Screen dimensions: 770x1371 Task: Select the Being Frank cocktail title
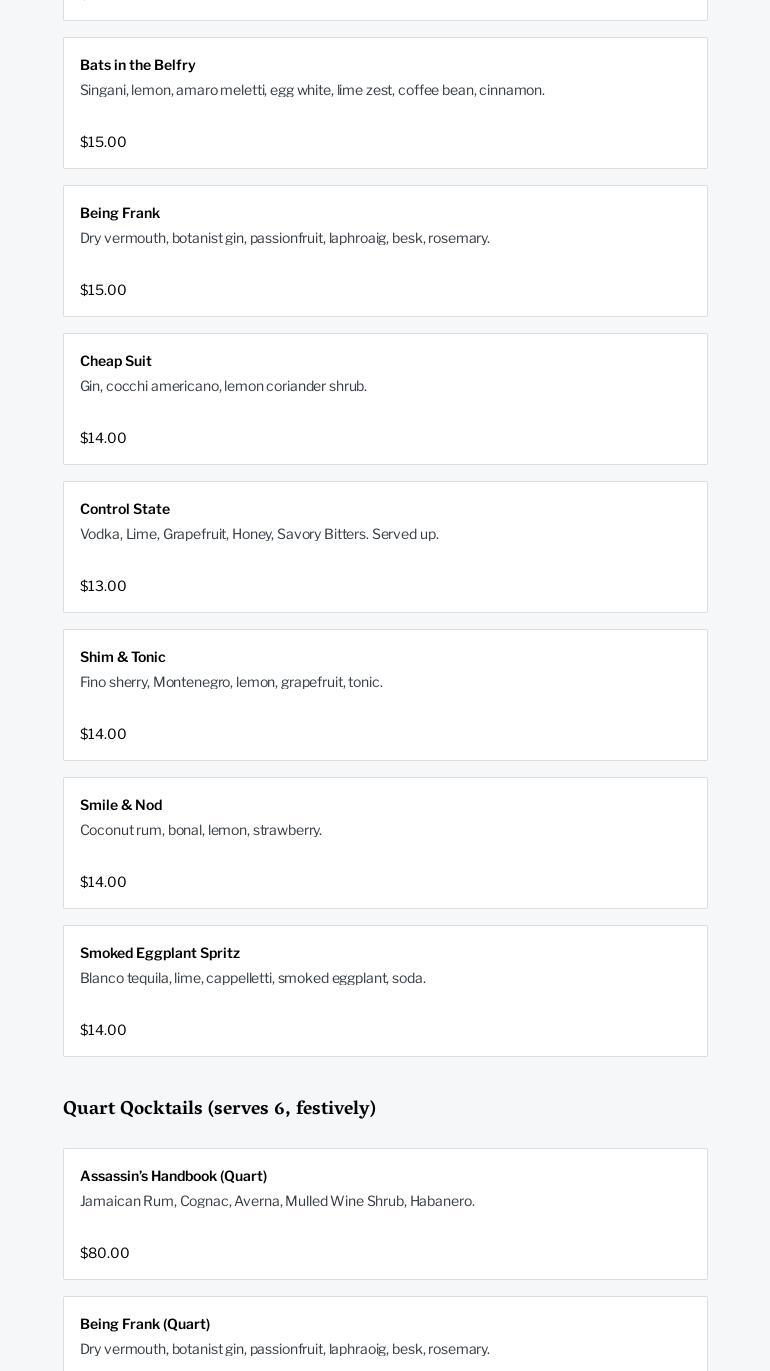point(120,213)
